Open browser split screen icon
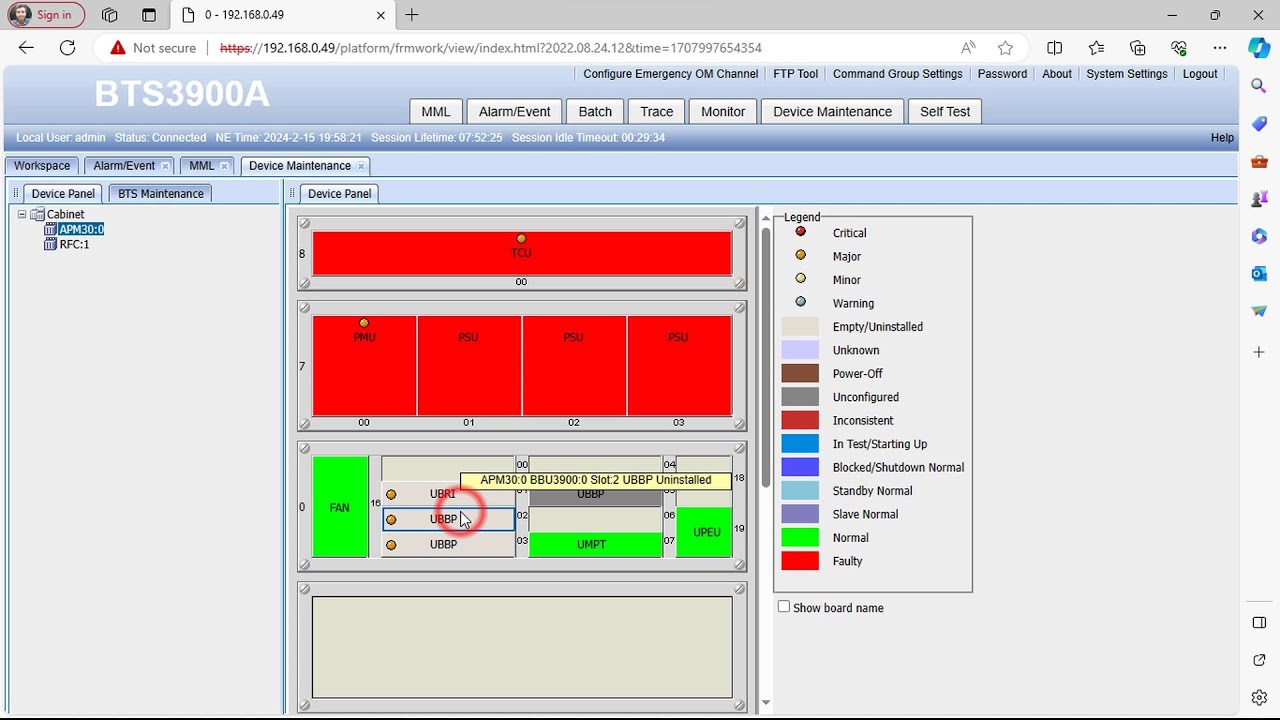 [x=1054, y=48]
